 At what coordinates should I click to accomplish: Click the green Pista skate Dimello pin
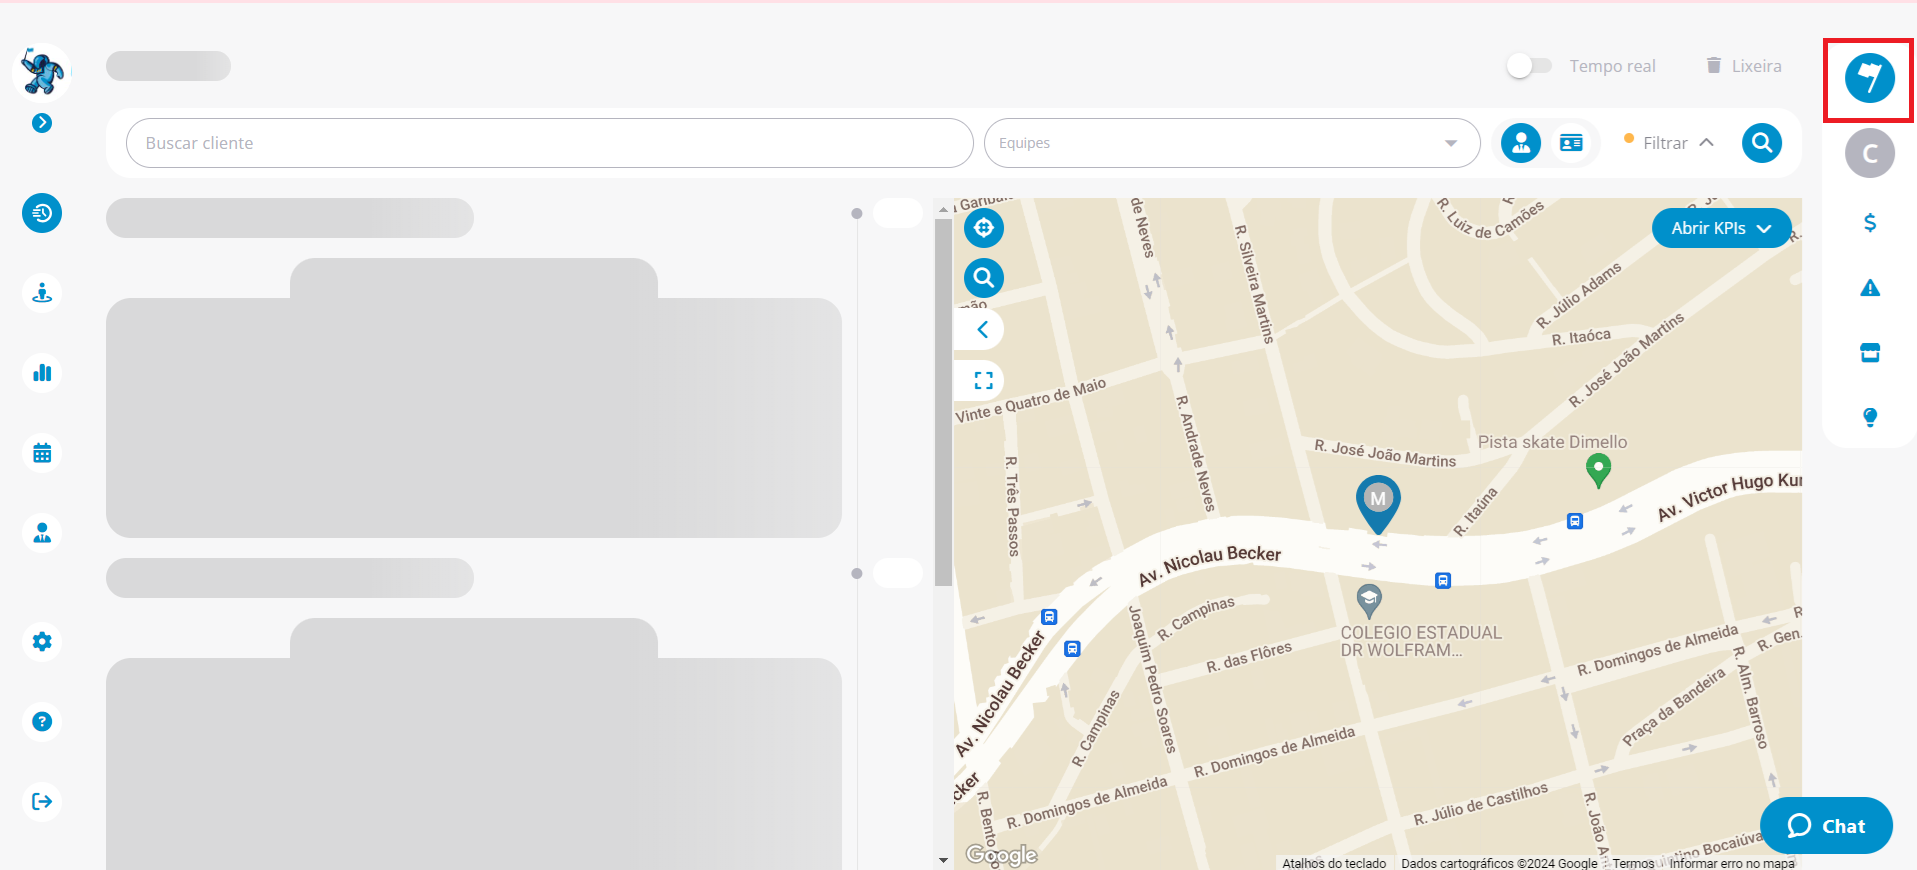[1598, 470]
